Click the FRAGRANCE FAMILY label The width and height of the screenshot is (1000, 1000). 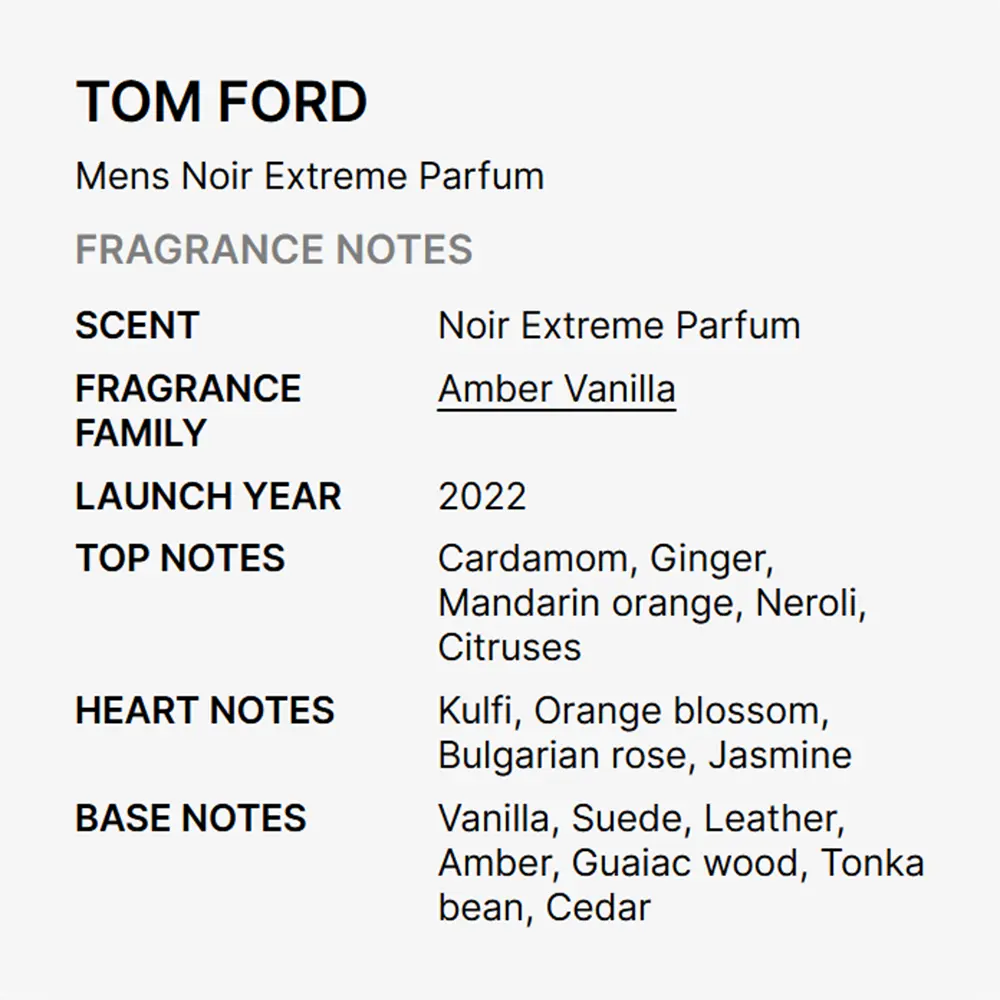188,411
